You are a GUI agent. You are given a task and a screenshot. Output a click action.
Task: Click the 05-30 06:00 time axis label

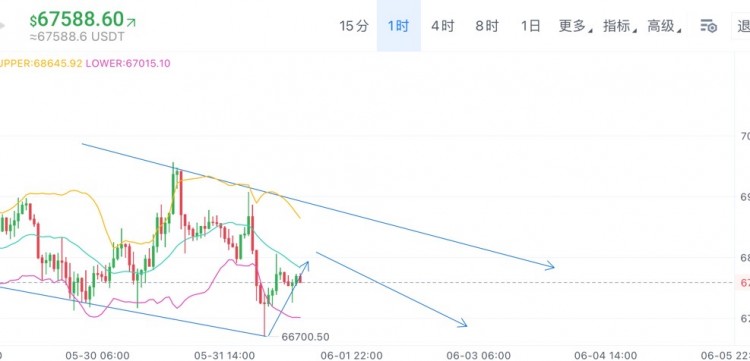click(97, 355)
